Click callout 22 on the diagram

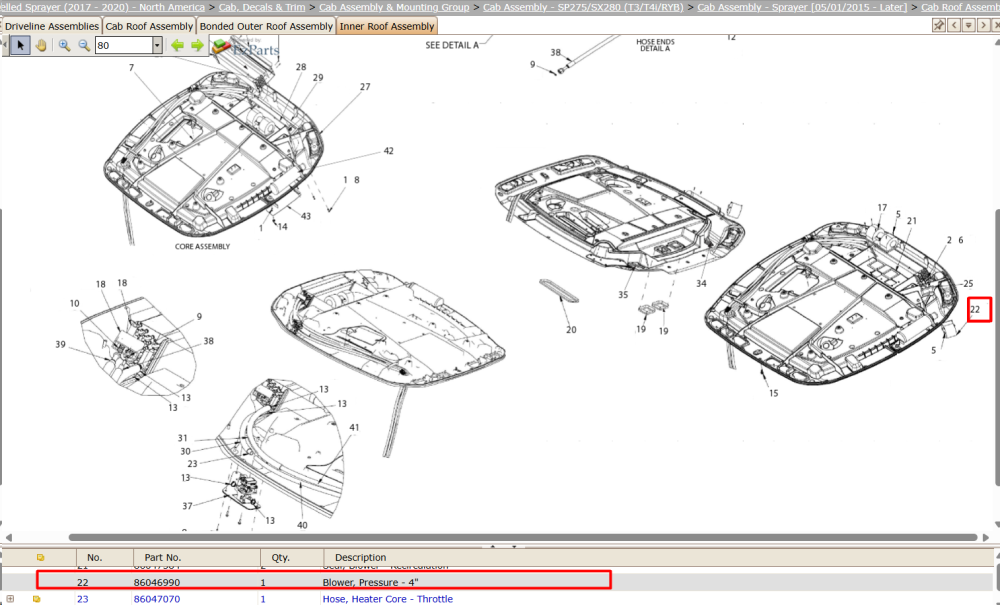point(975,310)
